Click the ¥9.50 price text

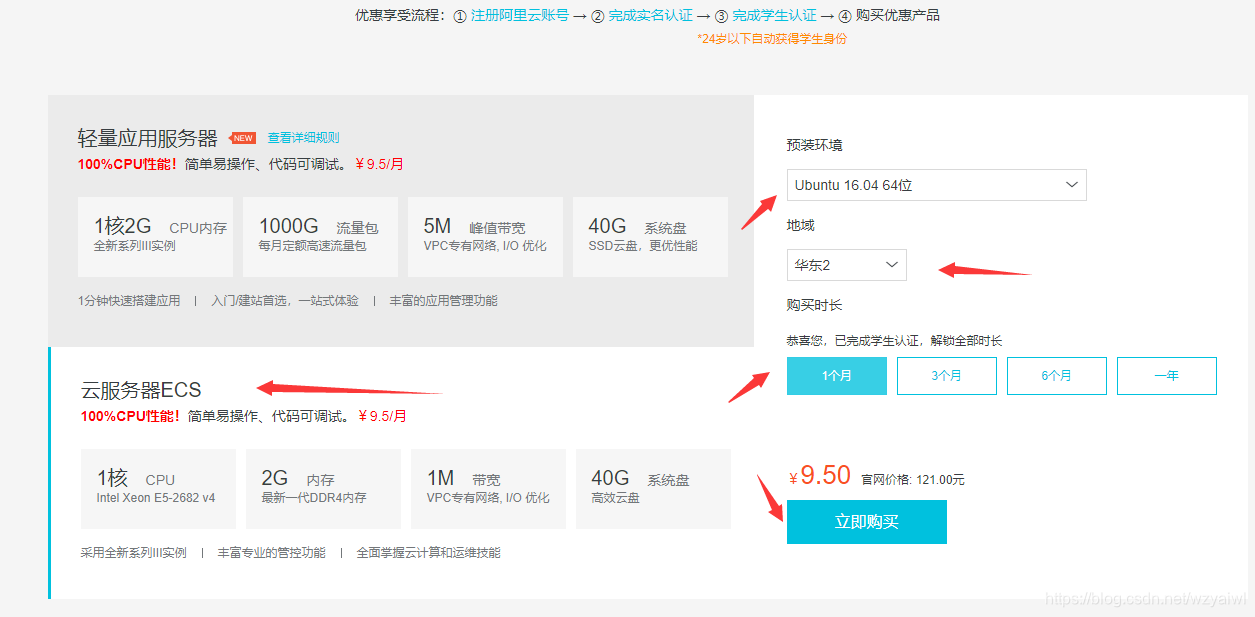tap(819, 475)
